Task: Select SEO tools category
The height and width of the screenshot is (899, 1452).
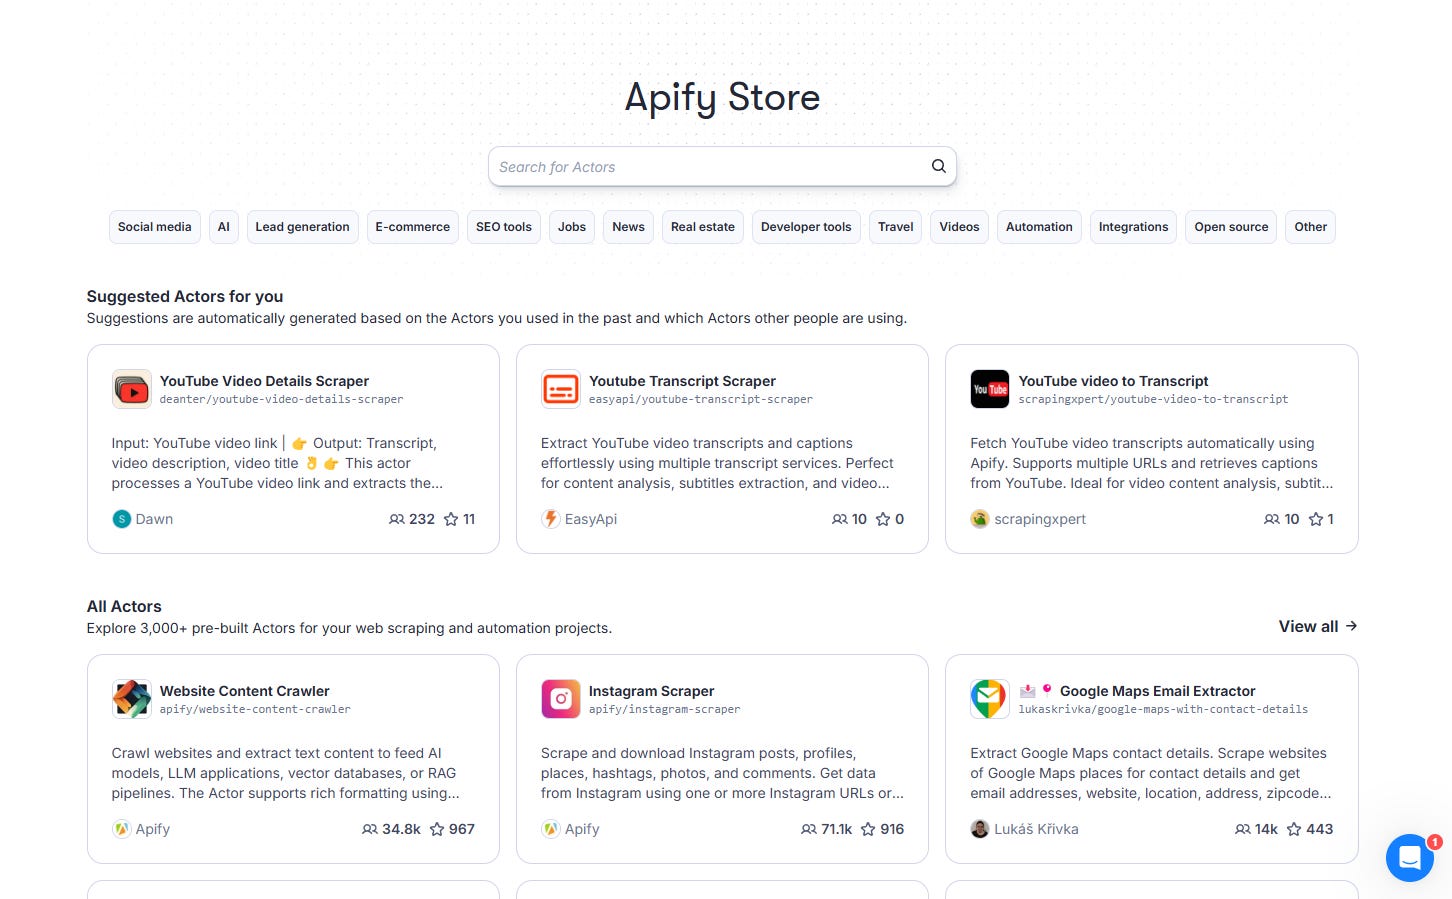Action: point(504,227)
